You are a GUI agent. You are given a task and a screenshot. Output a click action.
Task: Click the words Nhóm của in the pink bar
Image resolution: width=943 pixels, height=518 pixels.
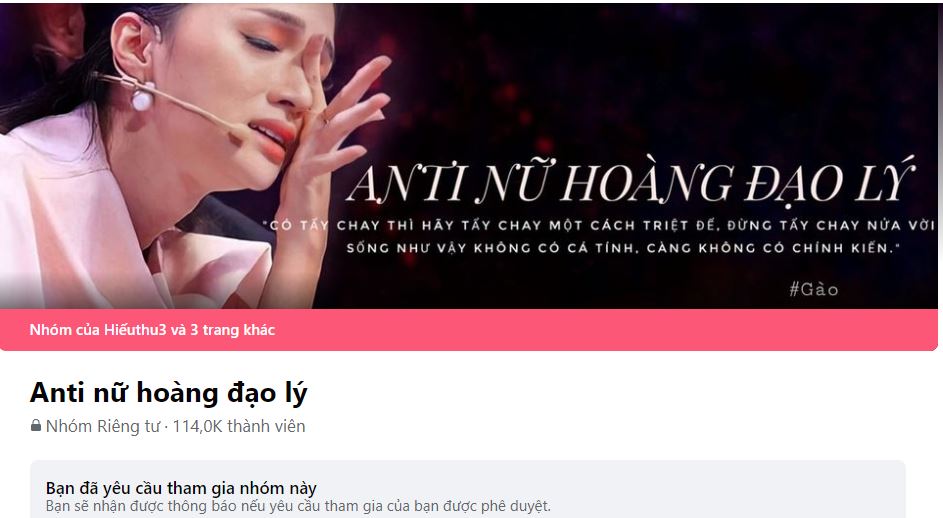(64, 330)
